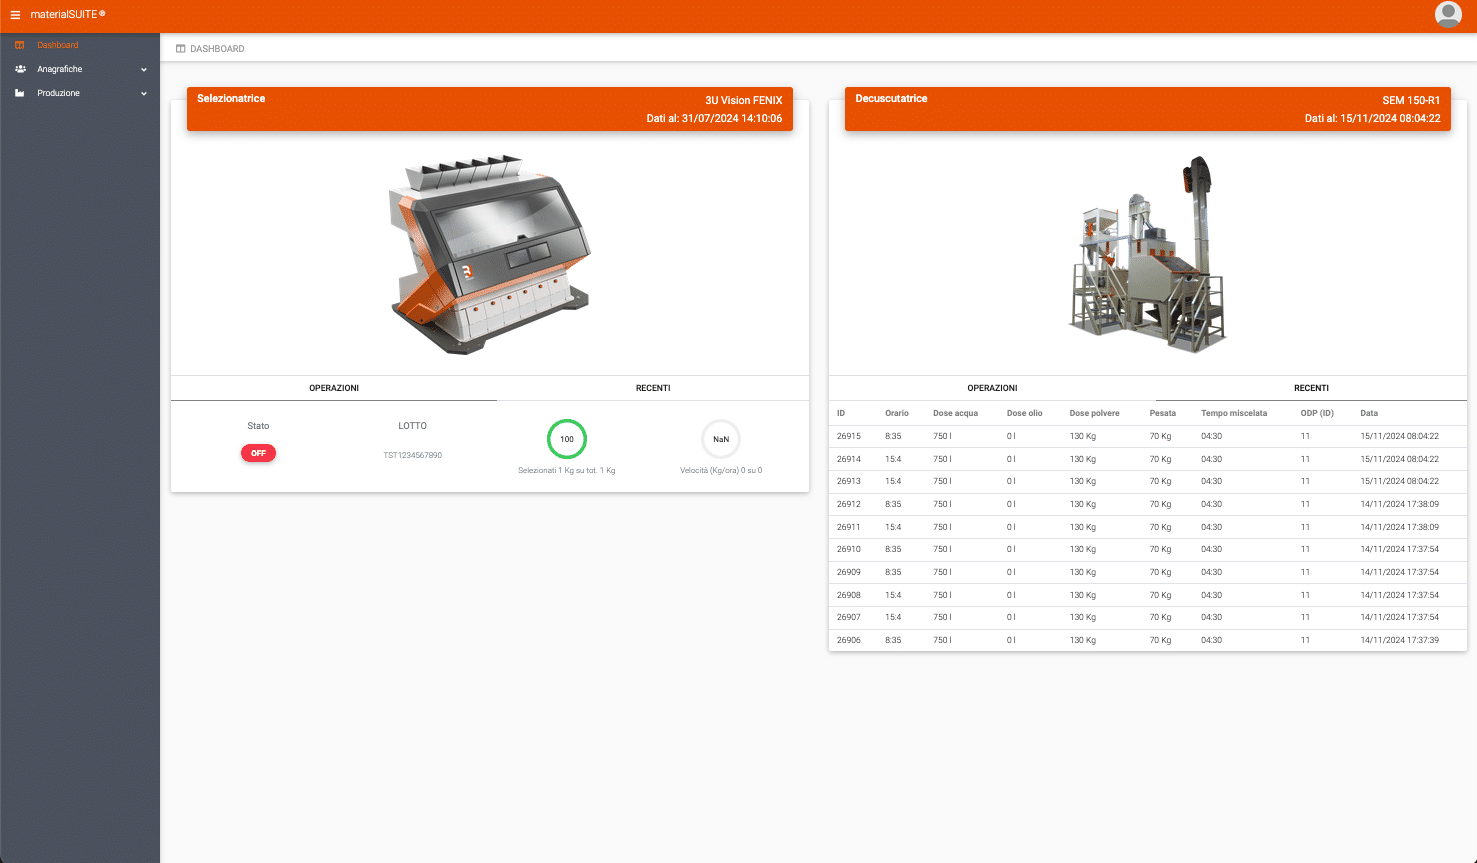
Task: Expand the Produzione menu chevron
Action: pyautogui.click(x=144, y=94)
